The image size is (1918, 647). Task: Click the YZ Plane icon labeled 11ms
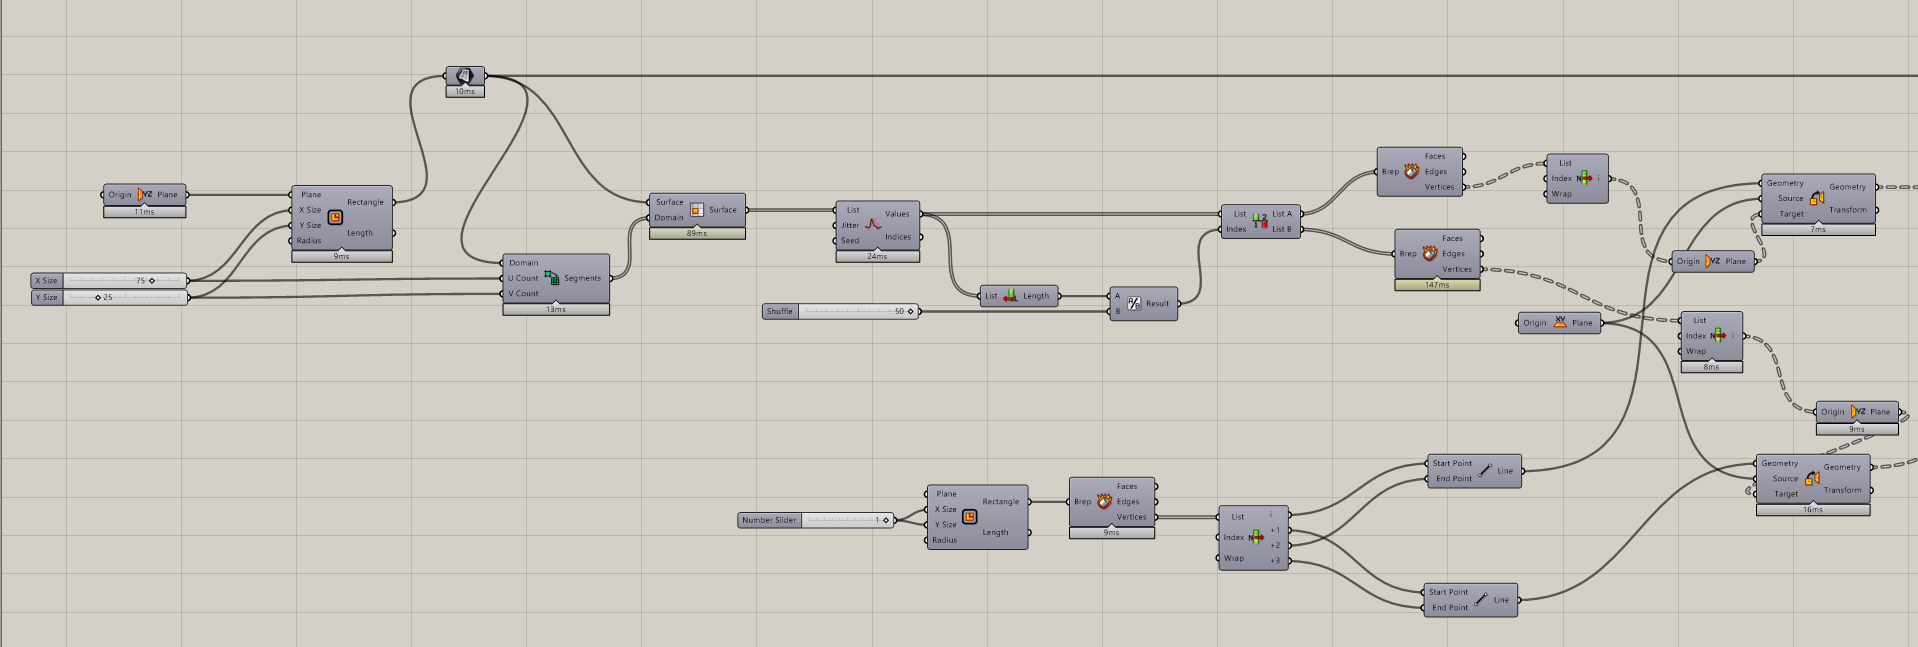point(145,195)
